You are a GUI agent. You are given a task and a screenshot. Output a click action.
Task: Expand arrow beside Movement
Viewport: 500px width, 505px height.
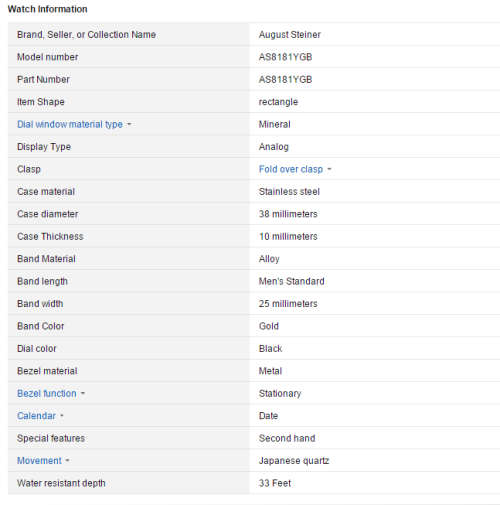pos(67,461)
